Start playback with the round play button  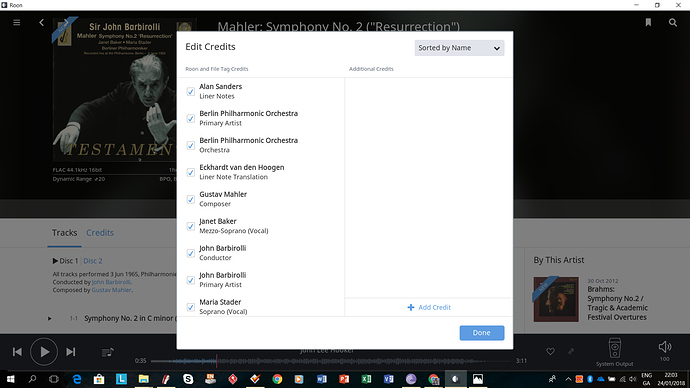tap(44, 352)
